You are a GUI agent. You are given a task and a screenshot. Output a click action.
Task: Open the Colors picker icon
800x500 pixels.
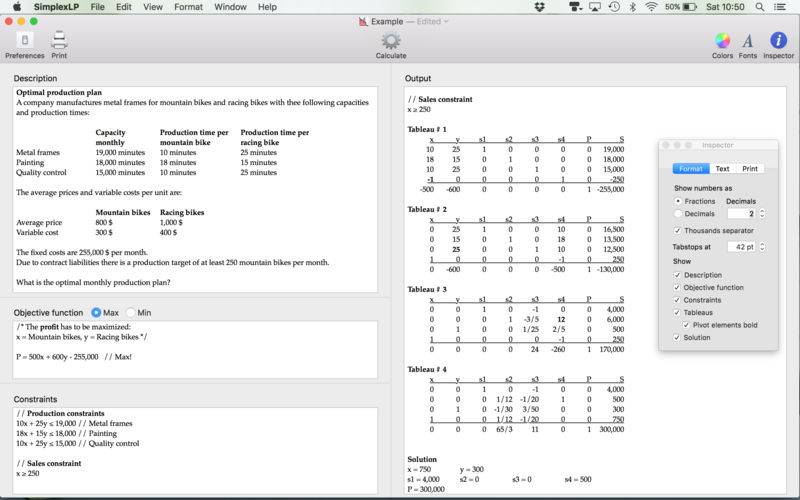[x=722, y=40]
